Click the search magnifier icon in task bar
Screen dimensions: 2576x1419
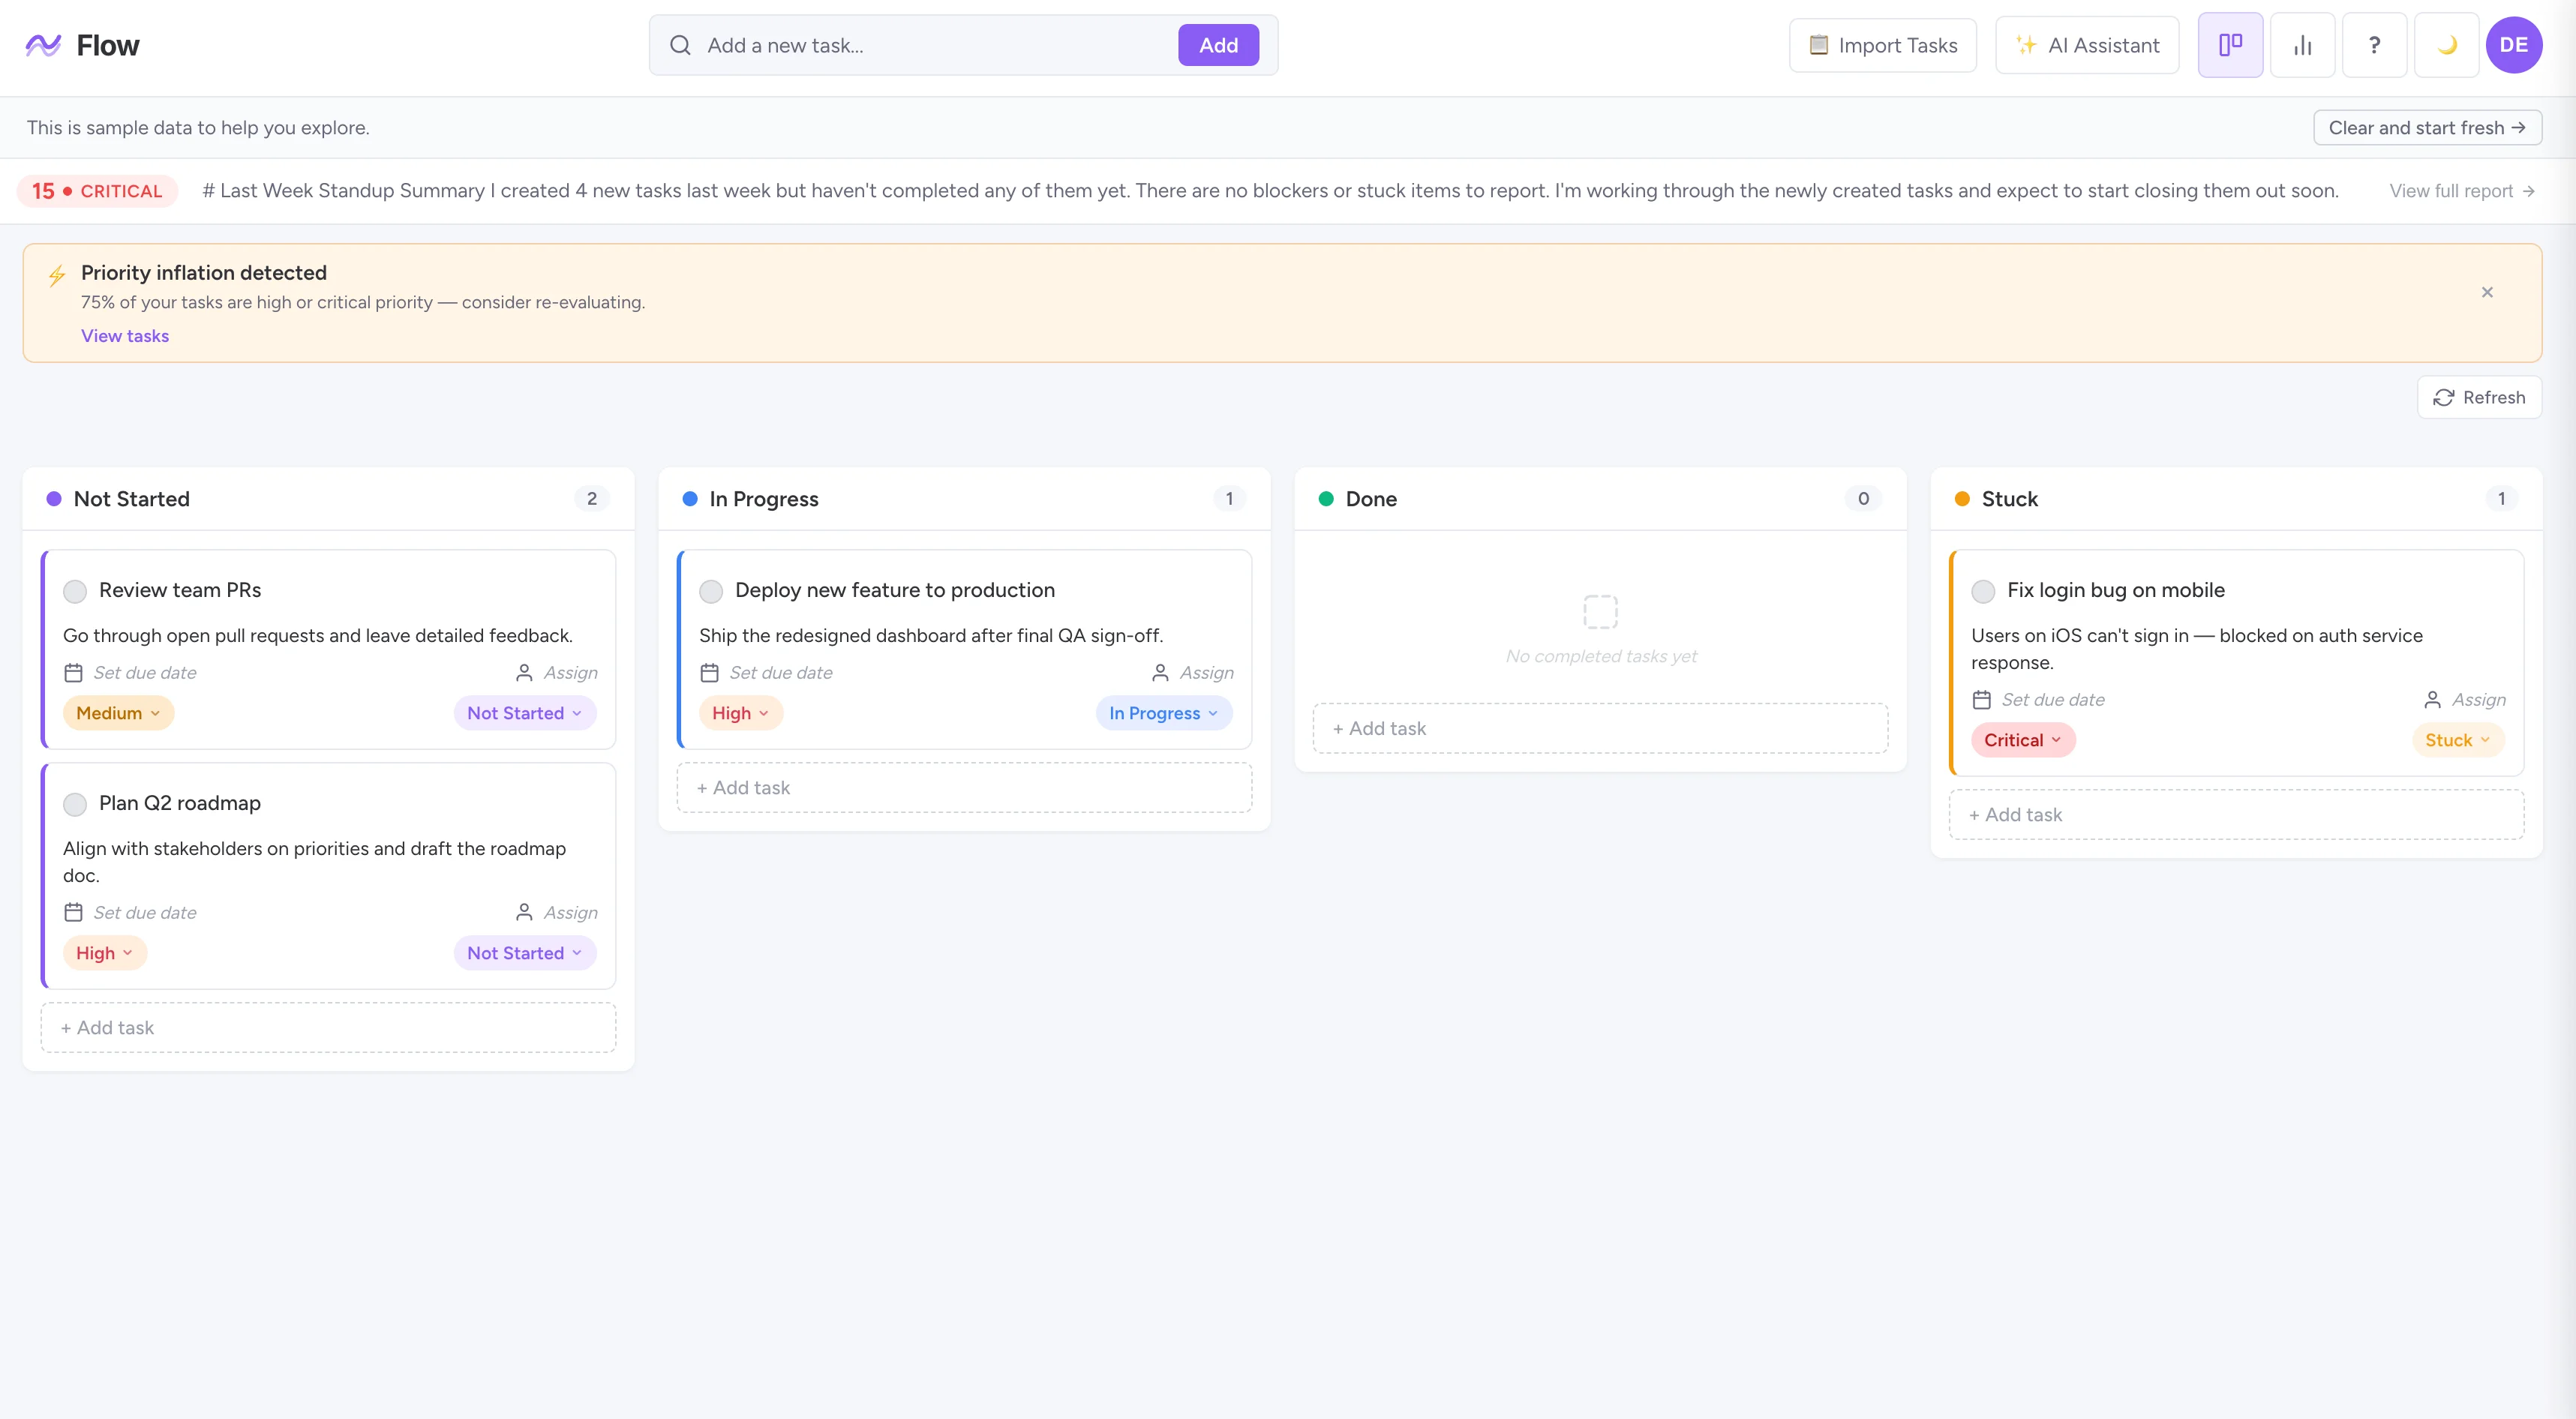[x=680, y=45]
